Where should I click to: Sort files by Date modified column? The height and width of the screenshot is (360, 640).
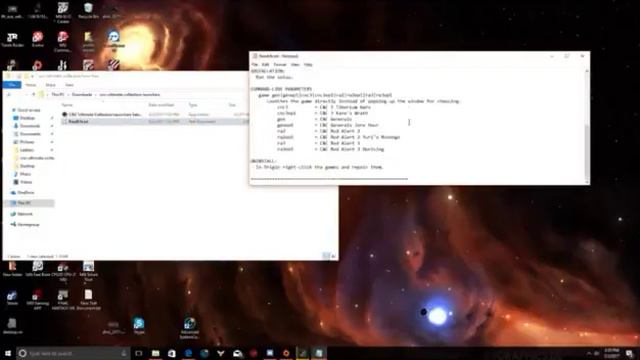click(x=161, y=105)
